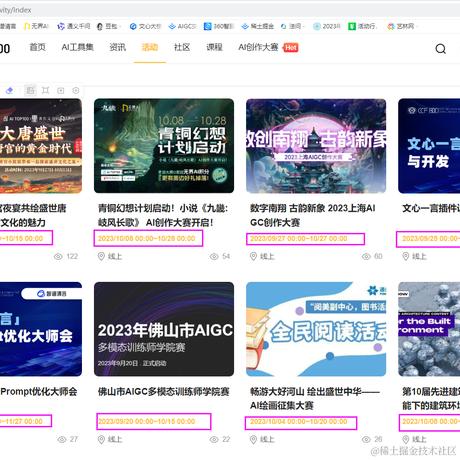This screenshot has width=460, height=460.
Task: Open the 通义千问 bookmark
Action: [x=73, y=26]
